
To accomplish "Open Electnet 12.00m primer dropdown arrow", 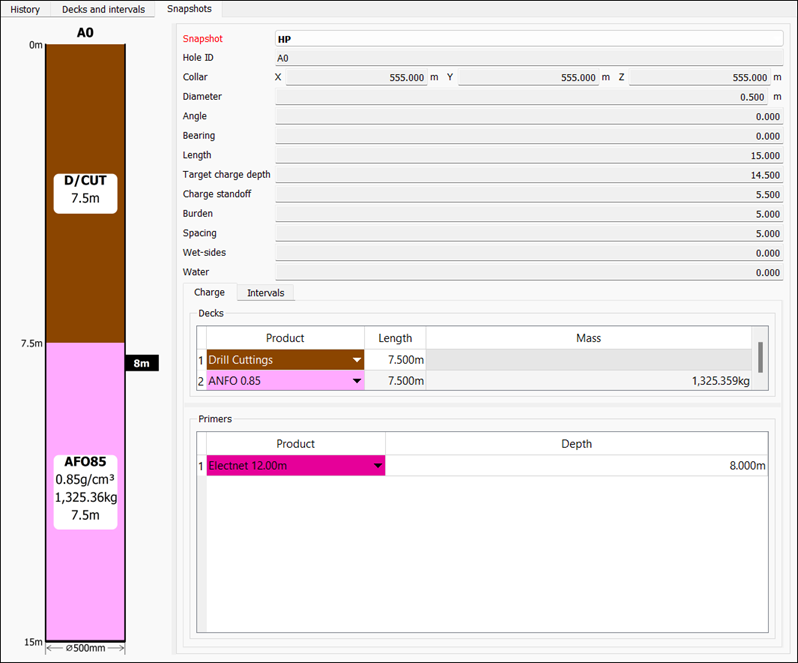I will pos(378,466).
